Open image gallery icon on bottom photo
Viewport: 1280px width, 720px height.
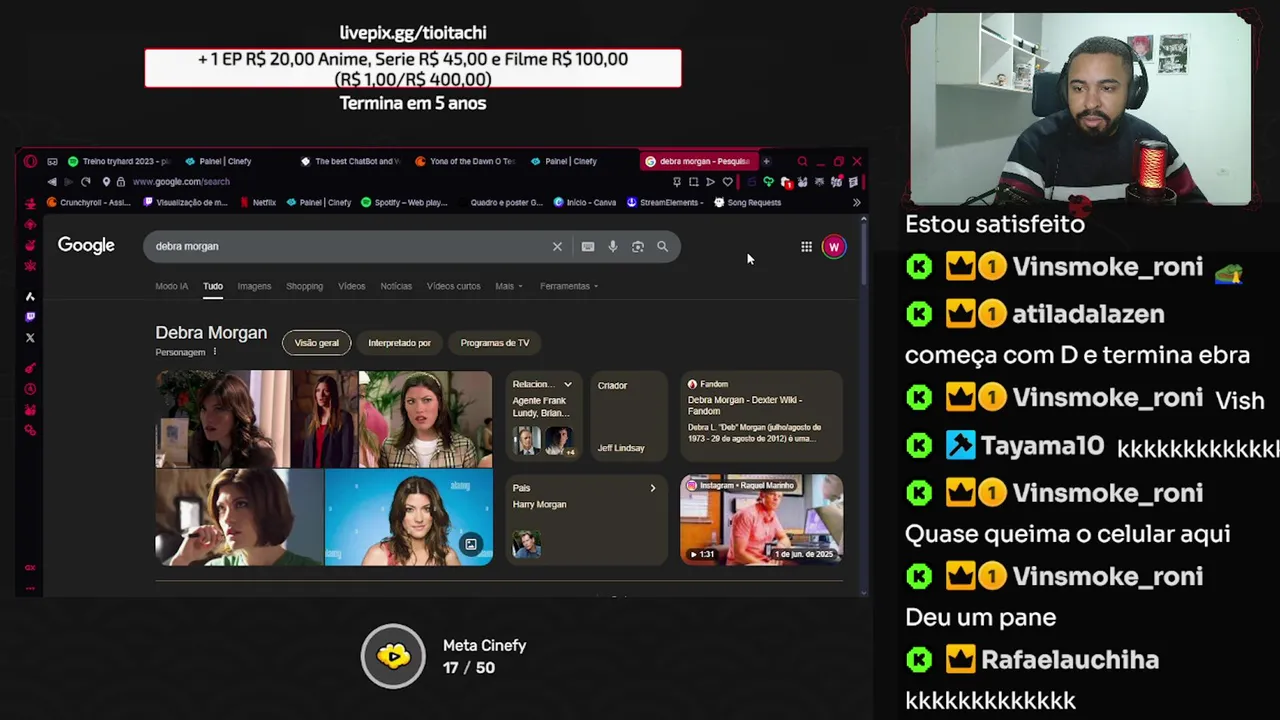point(470,544)
